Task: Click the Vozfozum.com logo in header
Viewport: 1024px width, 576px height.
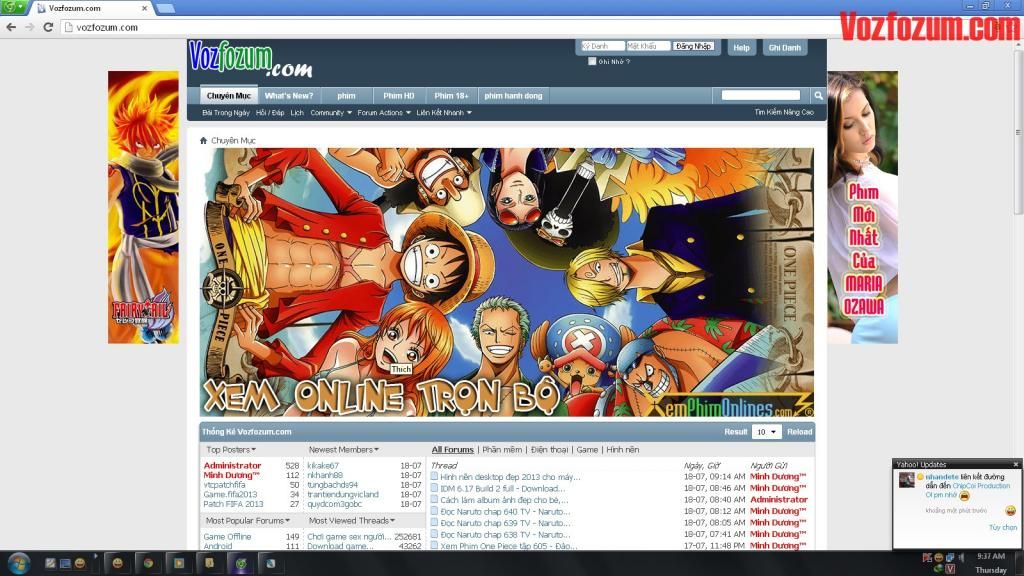Action: pos(250,60)
